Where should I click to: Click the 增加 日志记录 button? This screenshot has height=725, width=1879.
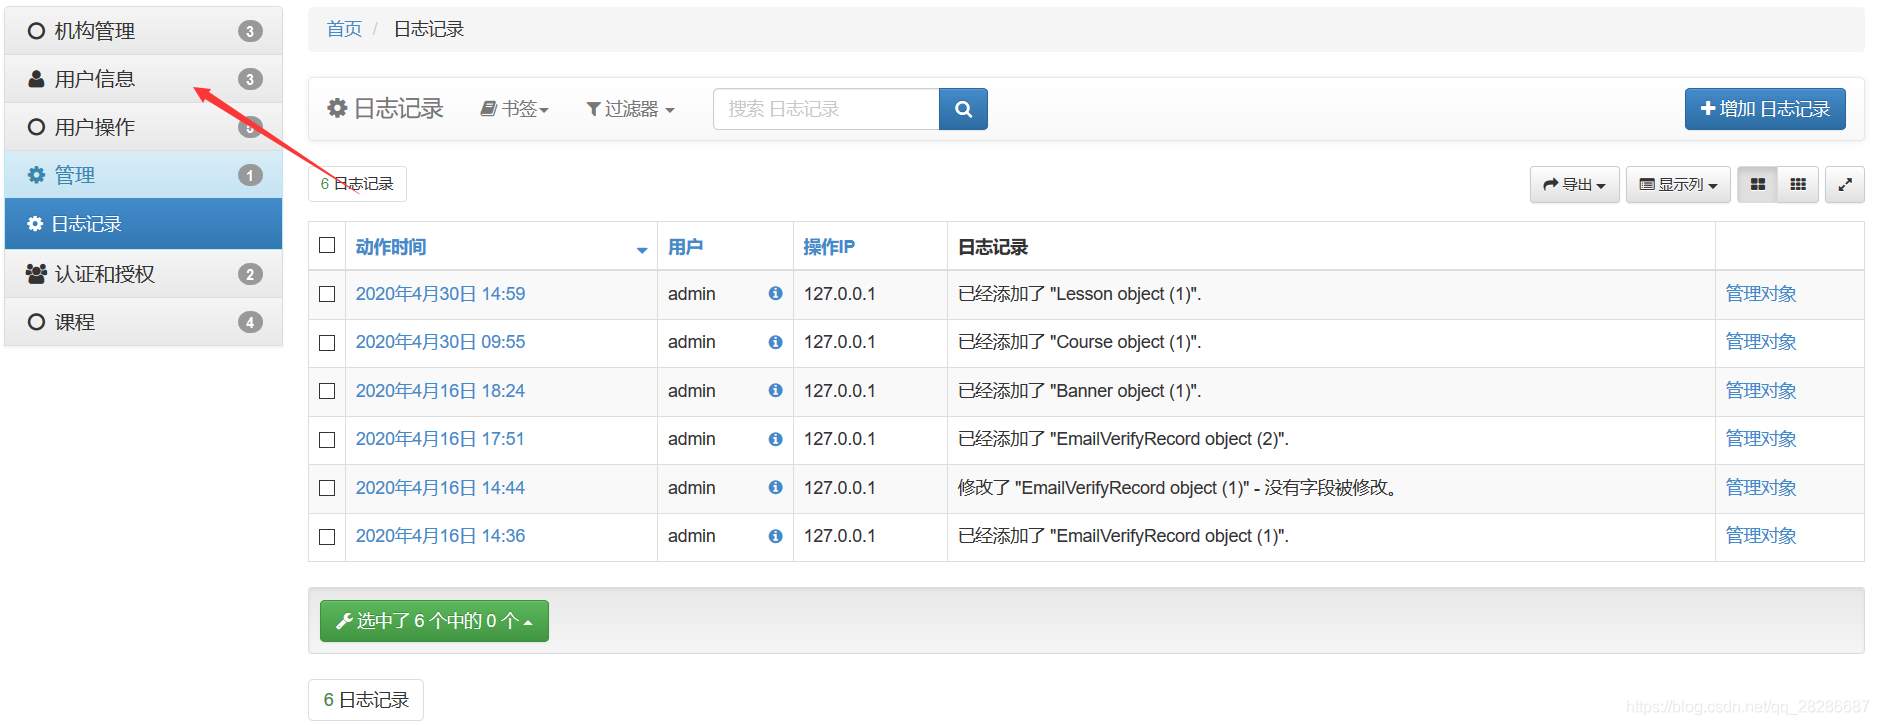click(x=1765, y=109)
